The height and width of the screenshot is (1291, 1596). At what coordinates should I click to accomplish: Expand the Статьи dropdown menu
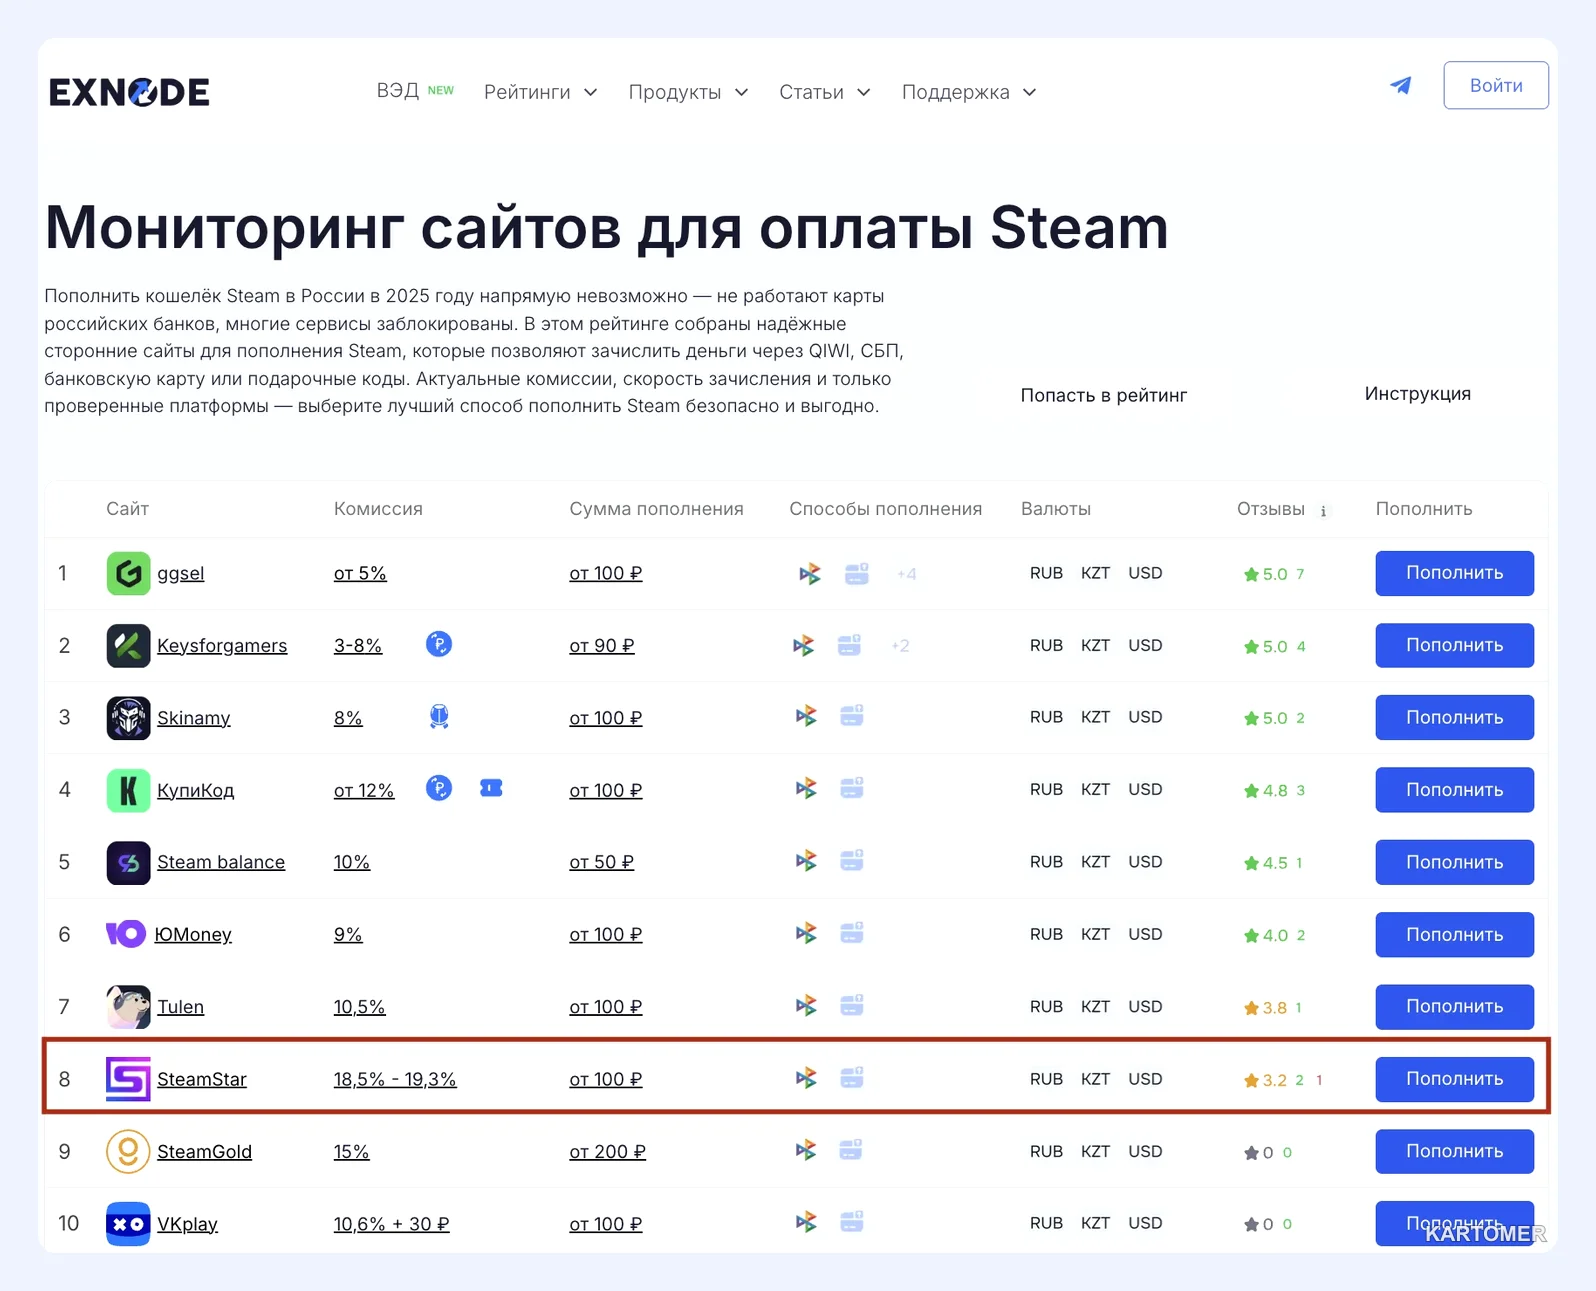825,92
